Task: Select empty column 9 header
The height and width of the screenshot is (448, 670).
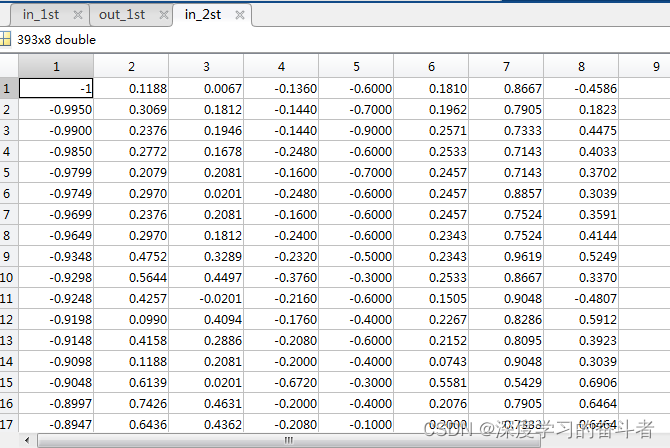Action: click(645, 66)
